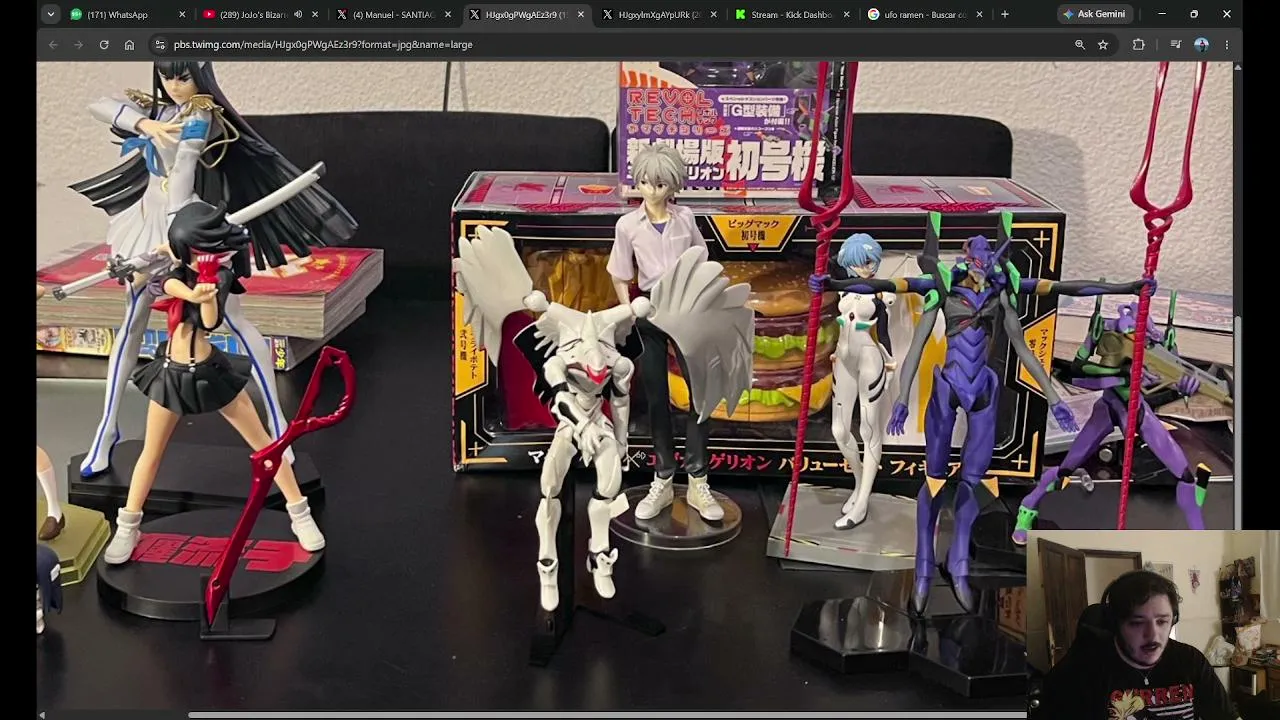The width and height of the screenshot is (1280, 720).
Task: Switch to the WhatsApp tab
Action: pos(128,14)
